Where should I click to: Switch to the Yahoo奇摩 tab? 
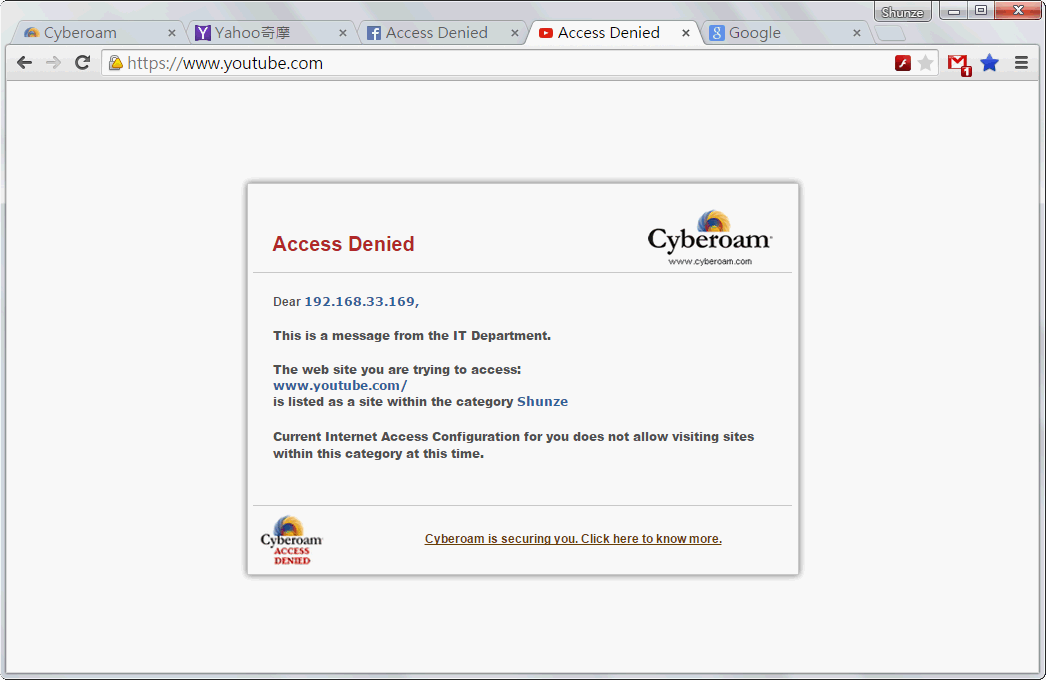270,33
